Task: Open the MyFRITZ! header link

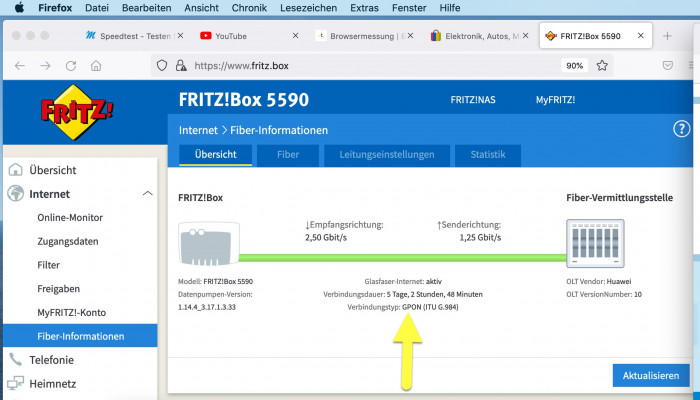Action: click(560, 100)
